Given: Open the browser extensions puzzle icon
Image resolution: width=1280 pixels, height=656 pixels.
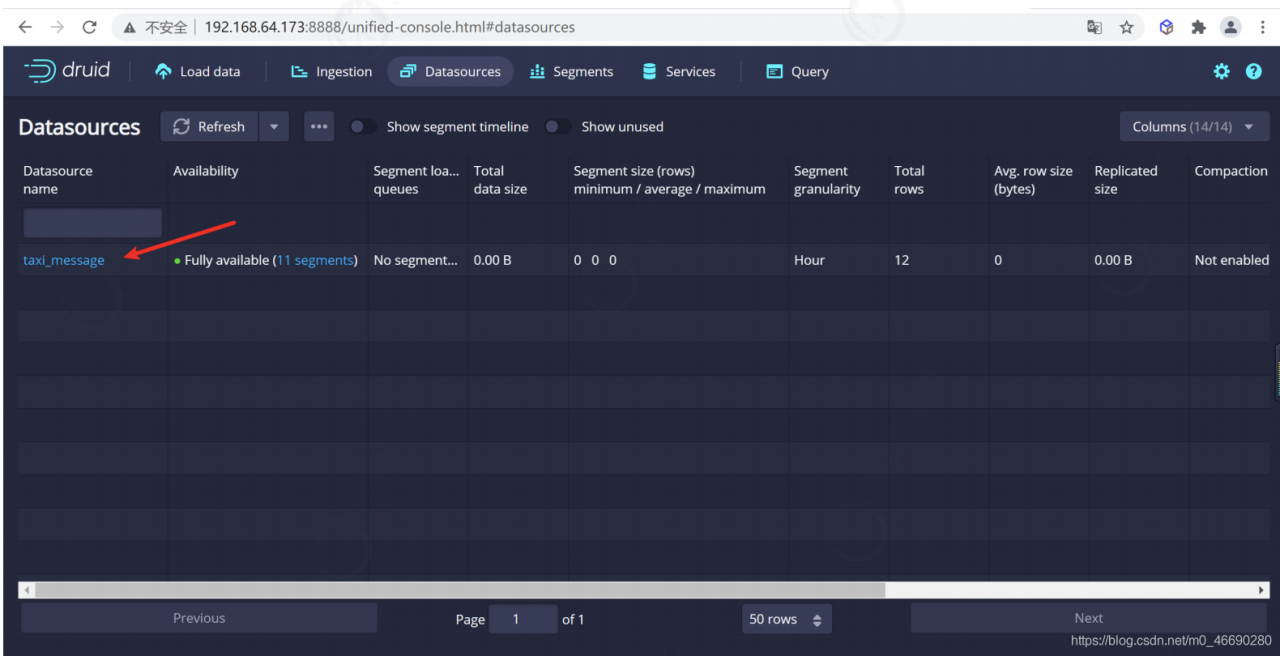Looking at the screenshot, I should [x=1198, y=27].
